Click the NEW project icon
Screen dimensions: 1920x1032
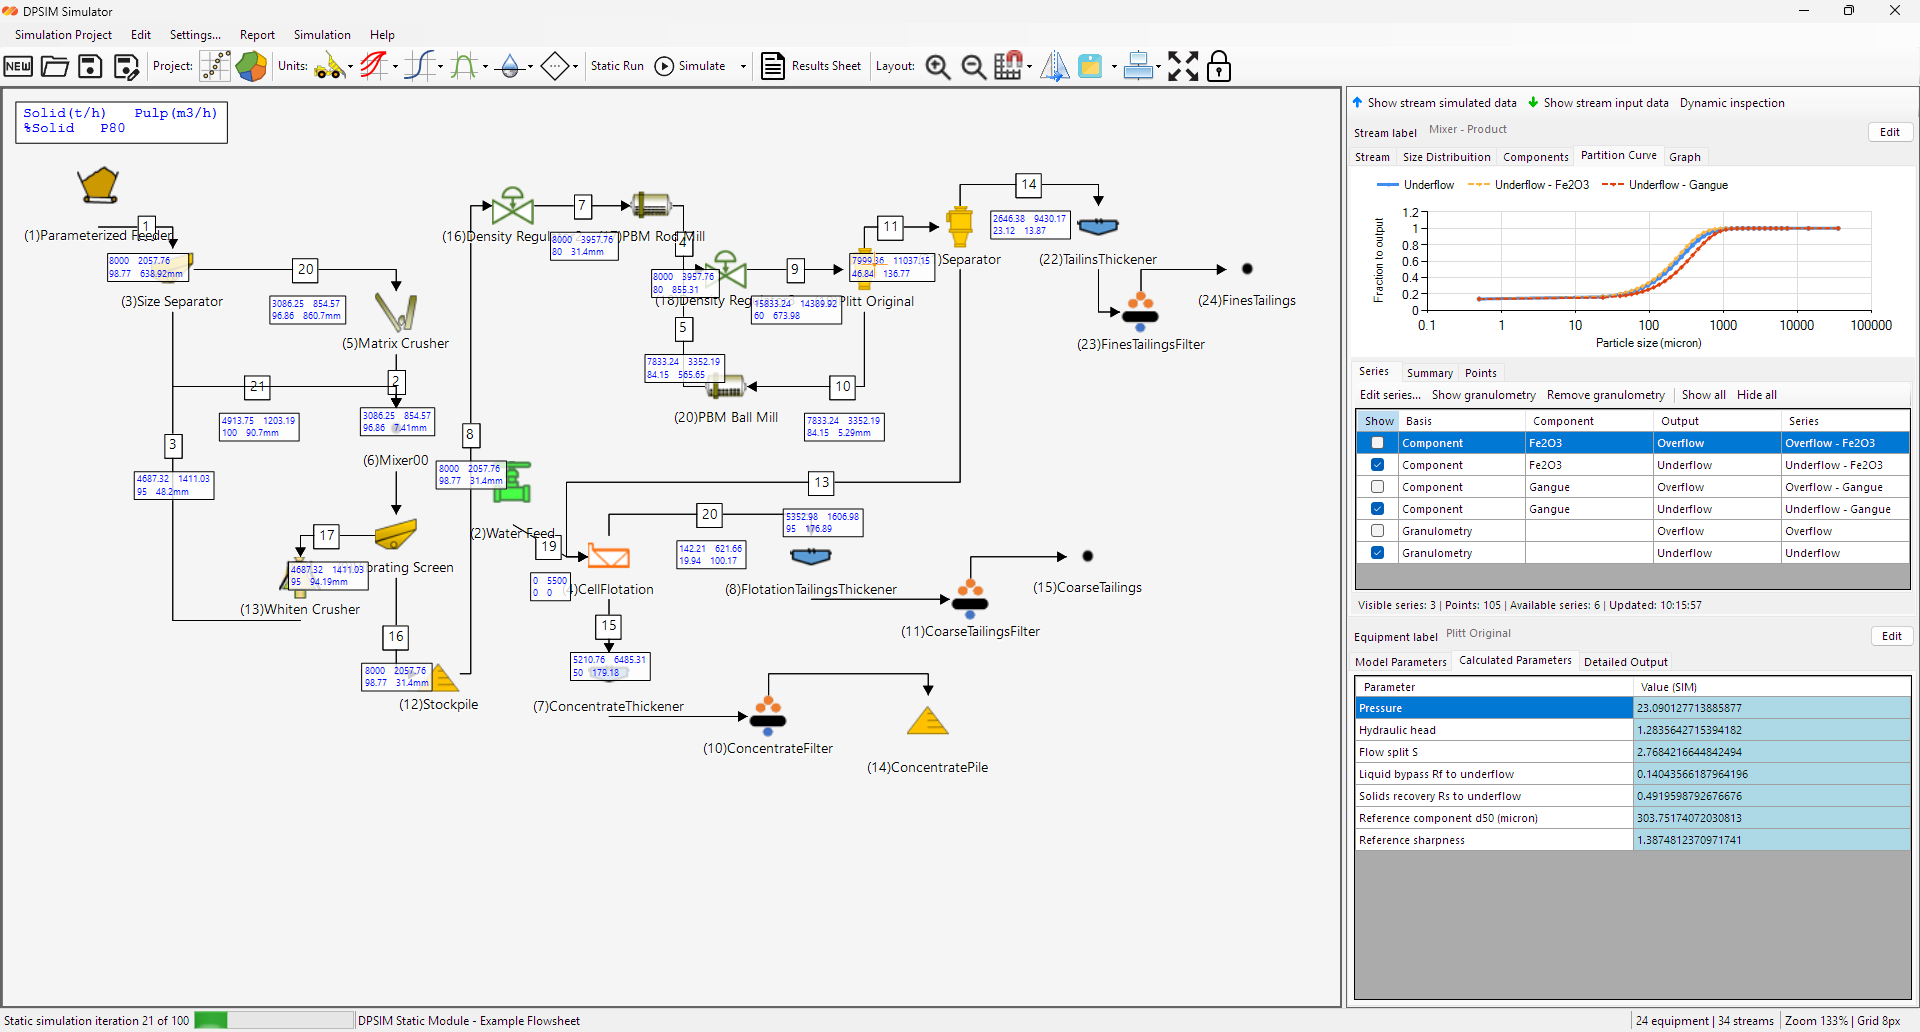[x=18, y=66]
